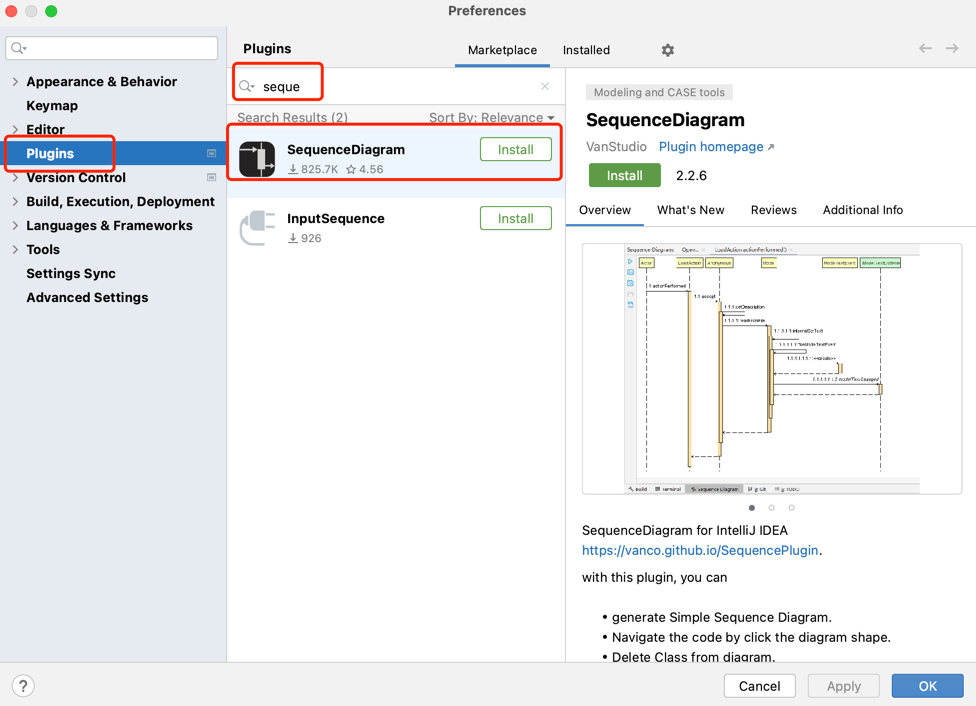Click the plugin search field containing seque
Image resolution: width=976 pixels, height=706 pixels.
(396, 86)
